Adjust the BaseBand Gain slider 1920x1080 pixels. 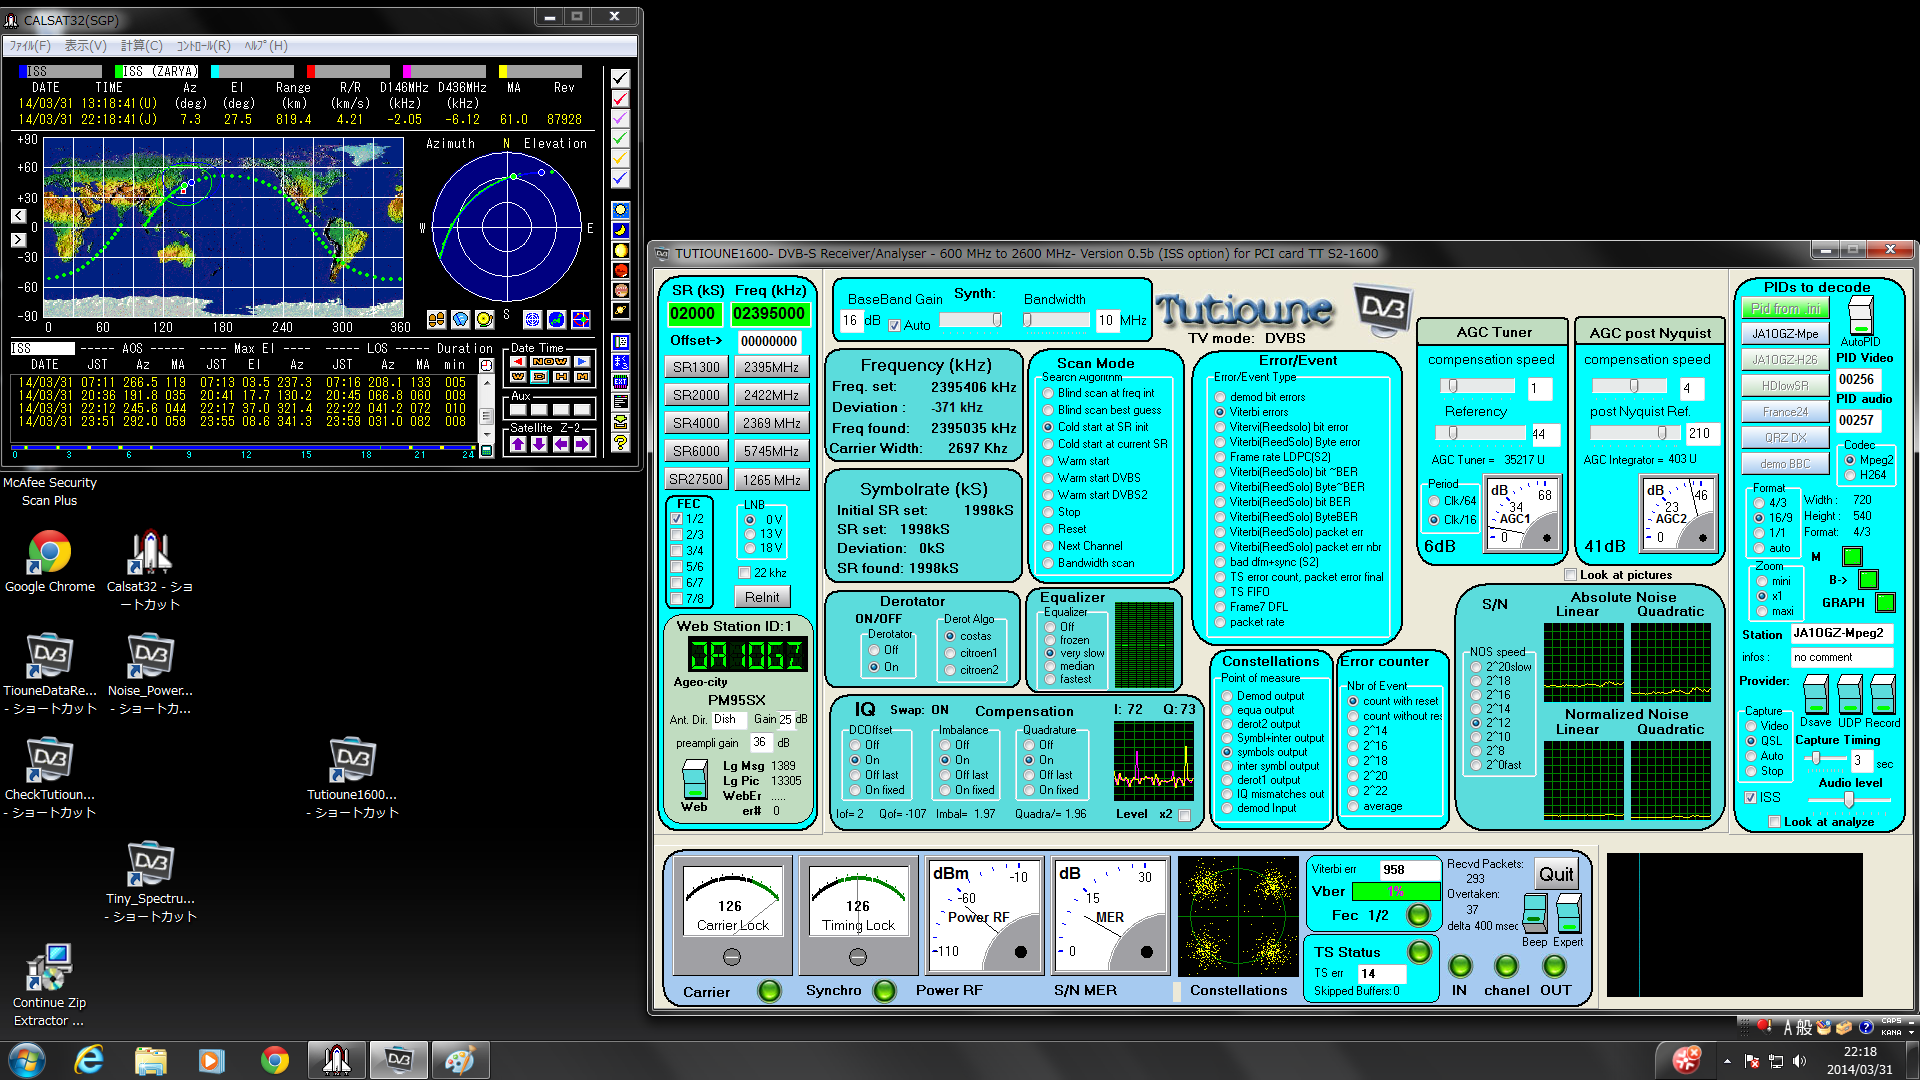(x=971, y=320)
